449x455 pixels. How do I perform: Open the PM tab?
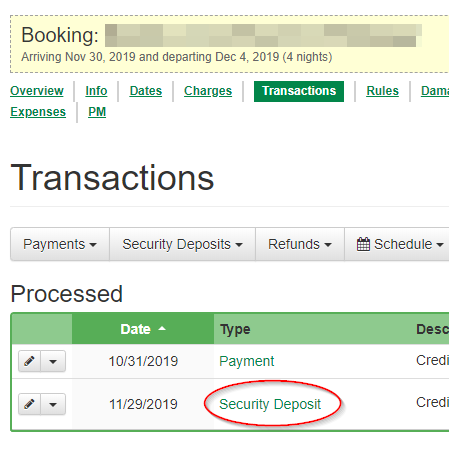pyautogui.click(x=97, y=112)
